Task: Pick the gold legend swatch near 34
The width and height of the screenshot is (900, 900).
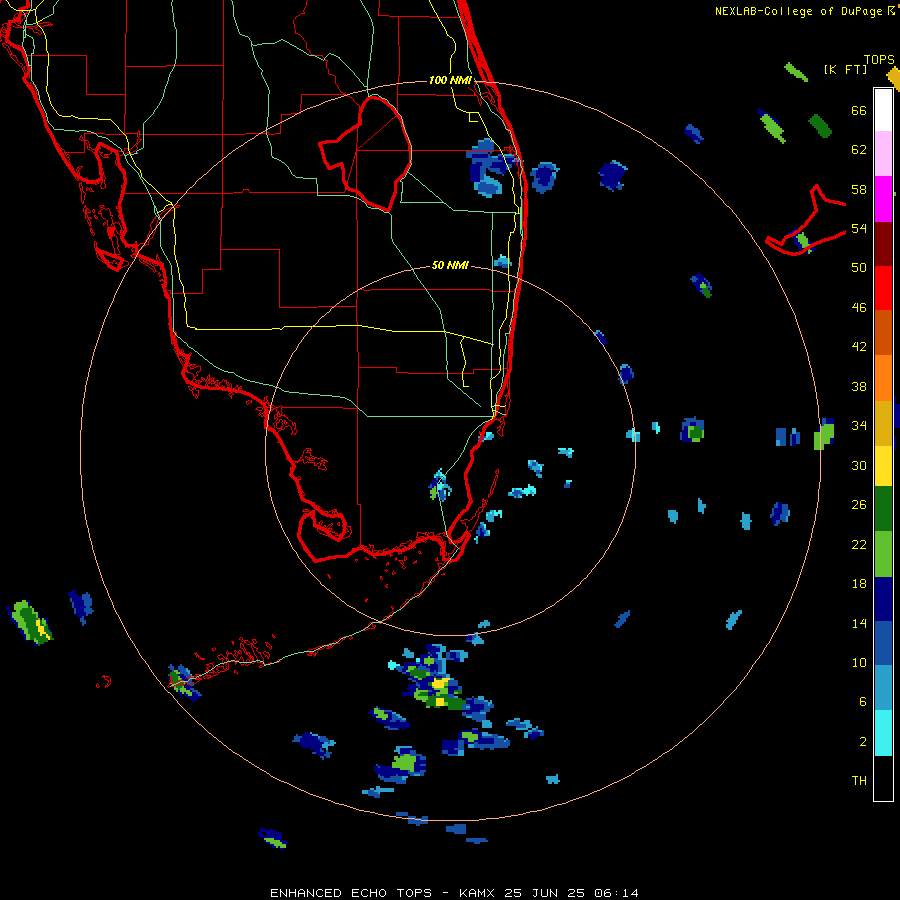Action: pyautogui.click(x=883, y=423)
